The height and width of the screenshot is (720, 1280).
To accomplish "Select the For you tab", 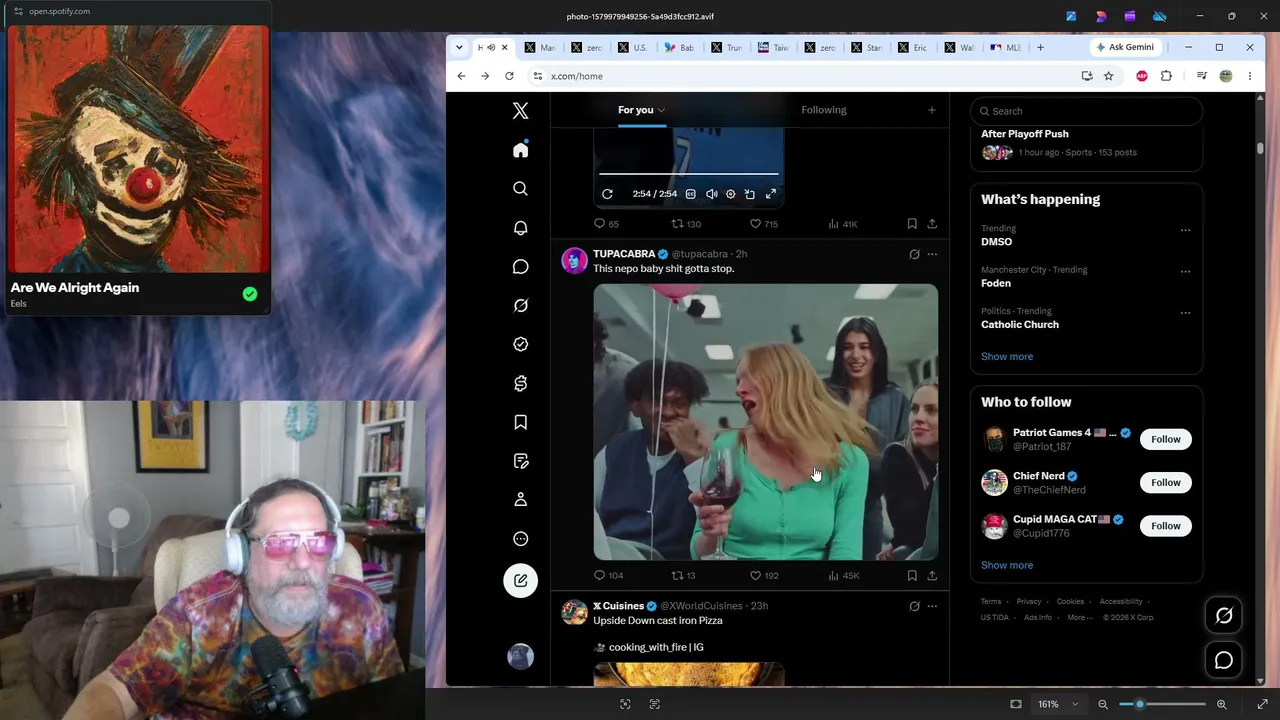I will click(641, 110).
